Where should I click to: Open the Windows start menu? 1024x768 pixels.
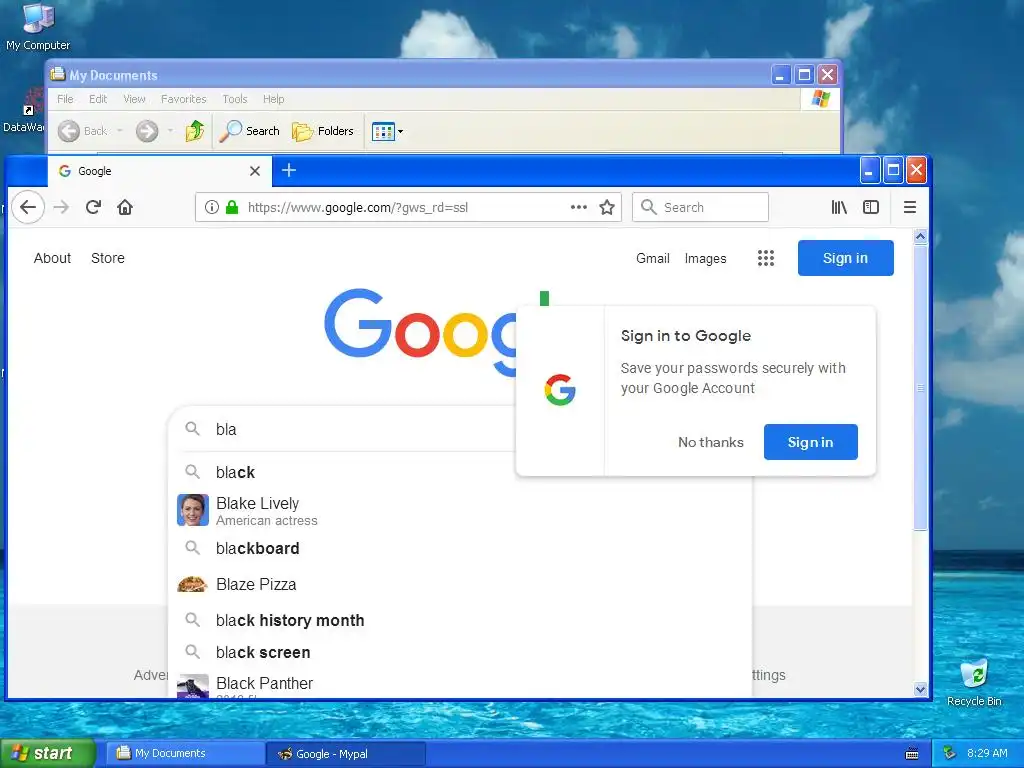coord(47,753)
